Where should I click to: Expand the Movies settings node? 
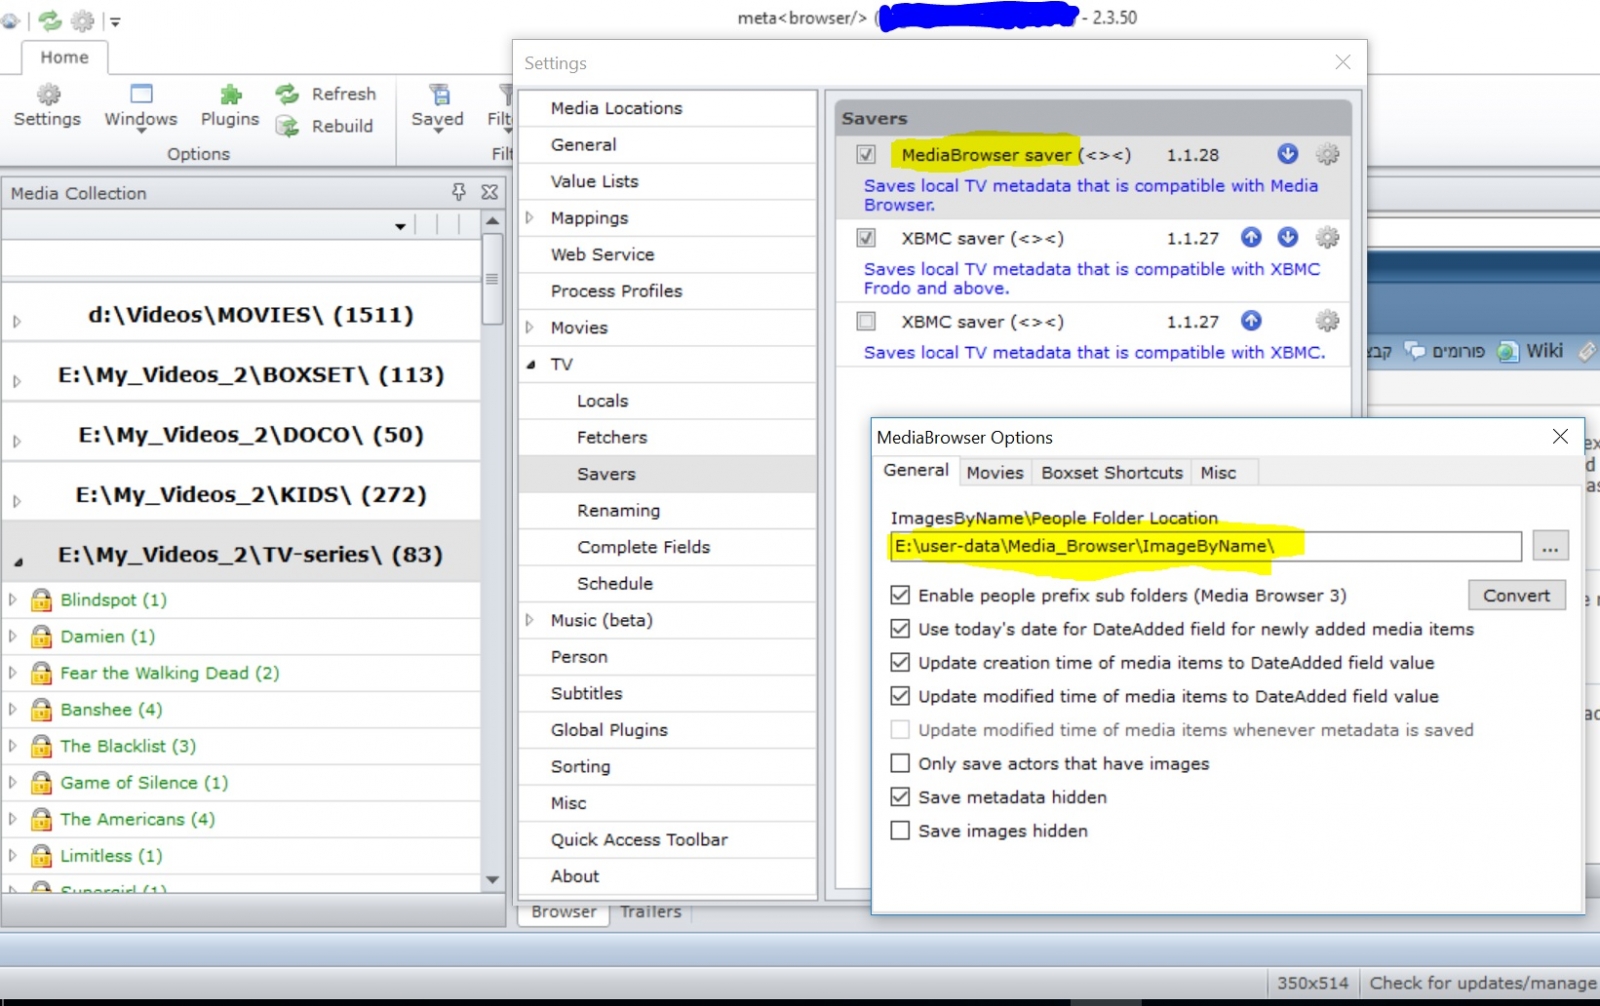[x=530, y=327]
